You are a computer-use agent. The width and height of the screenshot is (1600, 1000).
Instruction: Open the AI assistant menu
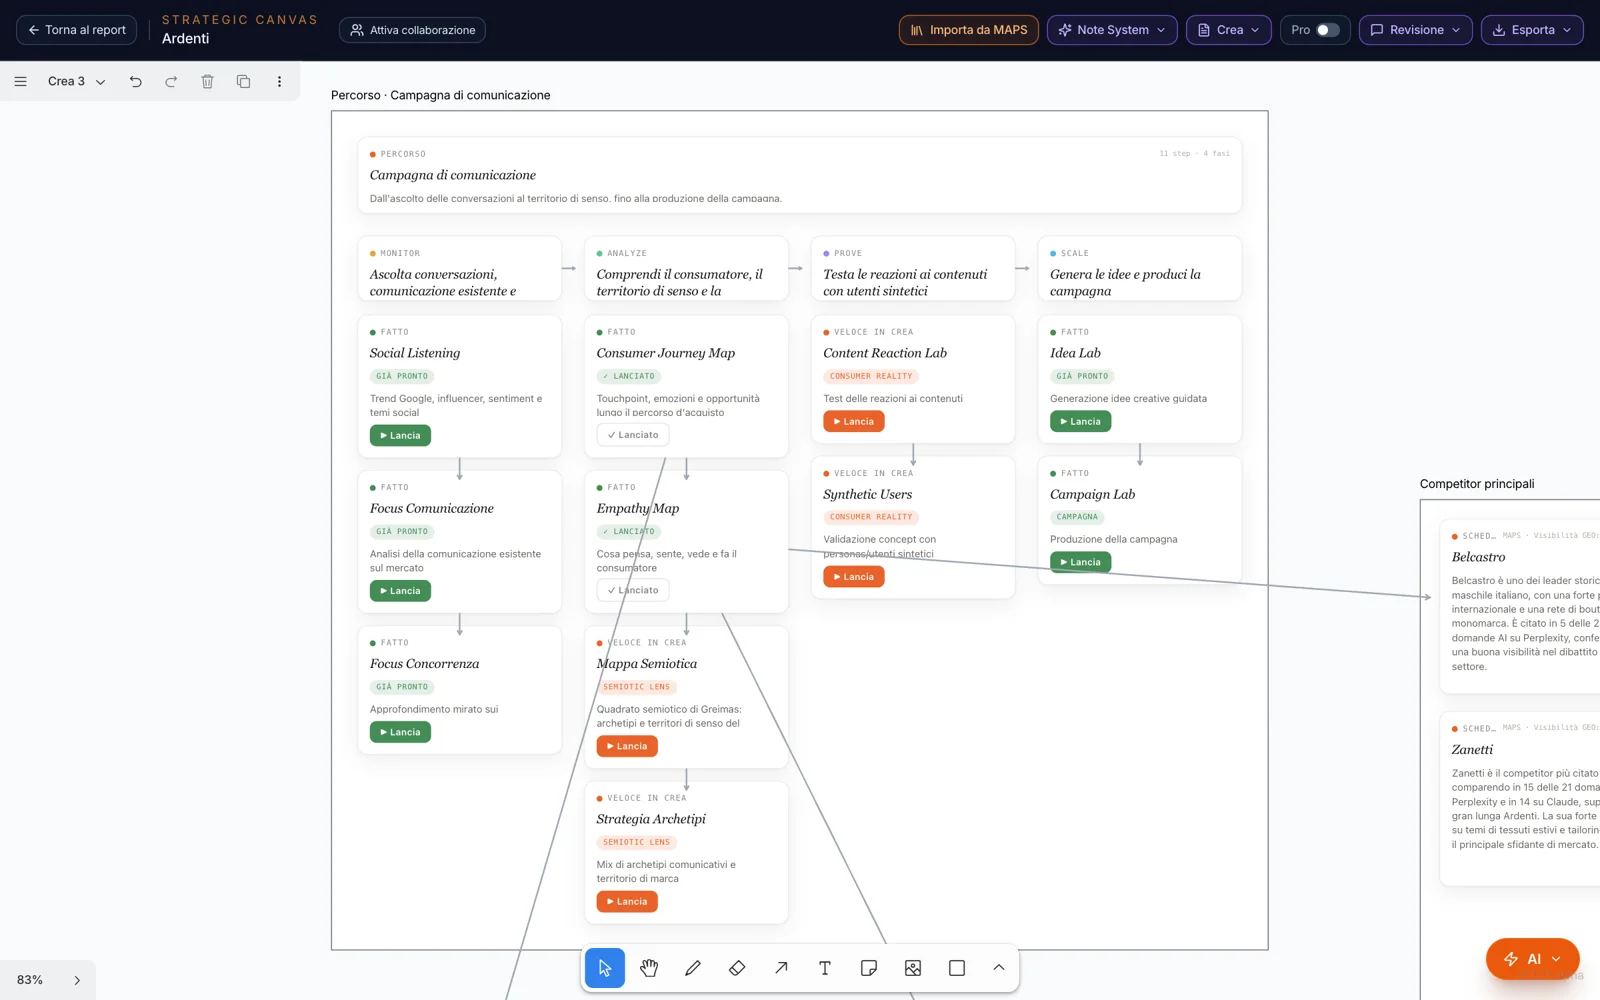point(1532,959)
